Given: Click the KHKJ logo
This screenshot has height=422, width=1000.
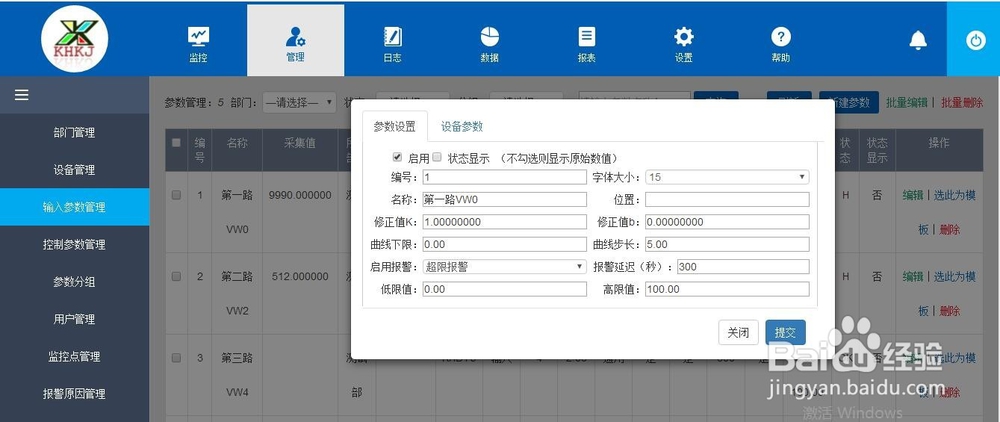Looking at the screenshot, I should coord(75,39).
